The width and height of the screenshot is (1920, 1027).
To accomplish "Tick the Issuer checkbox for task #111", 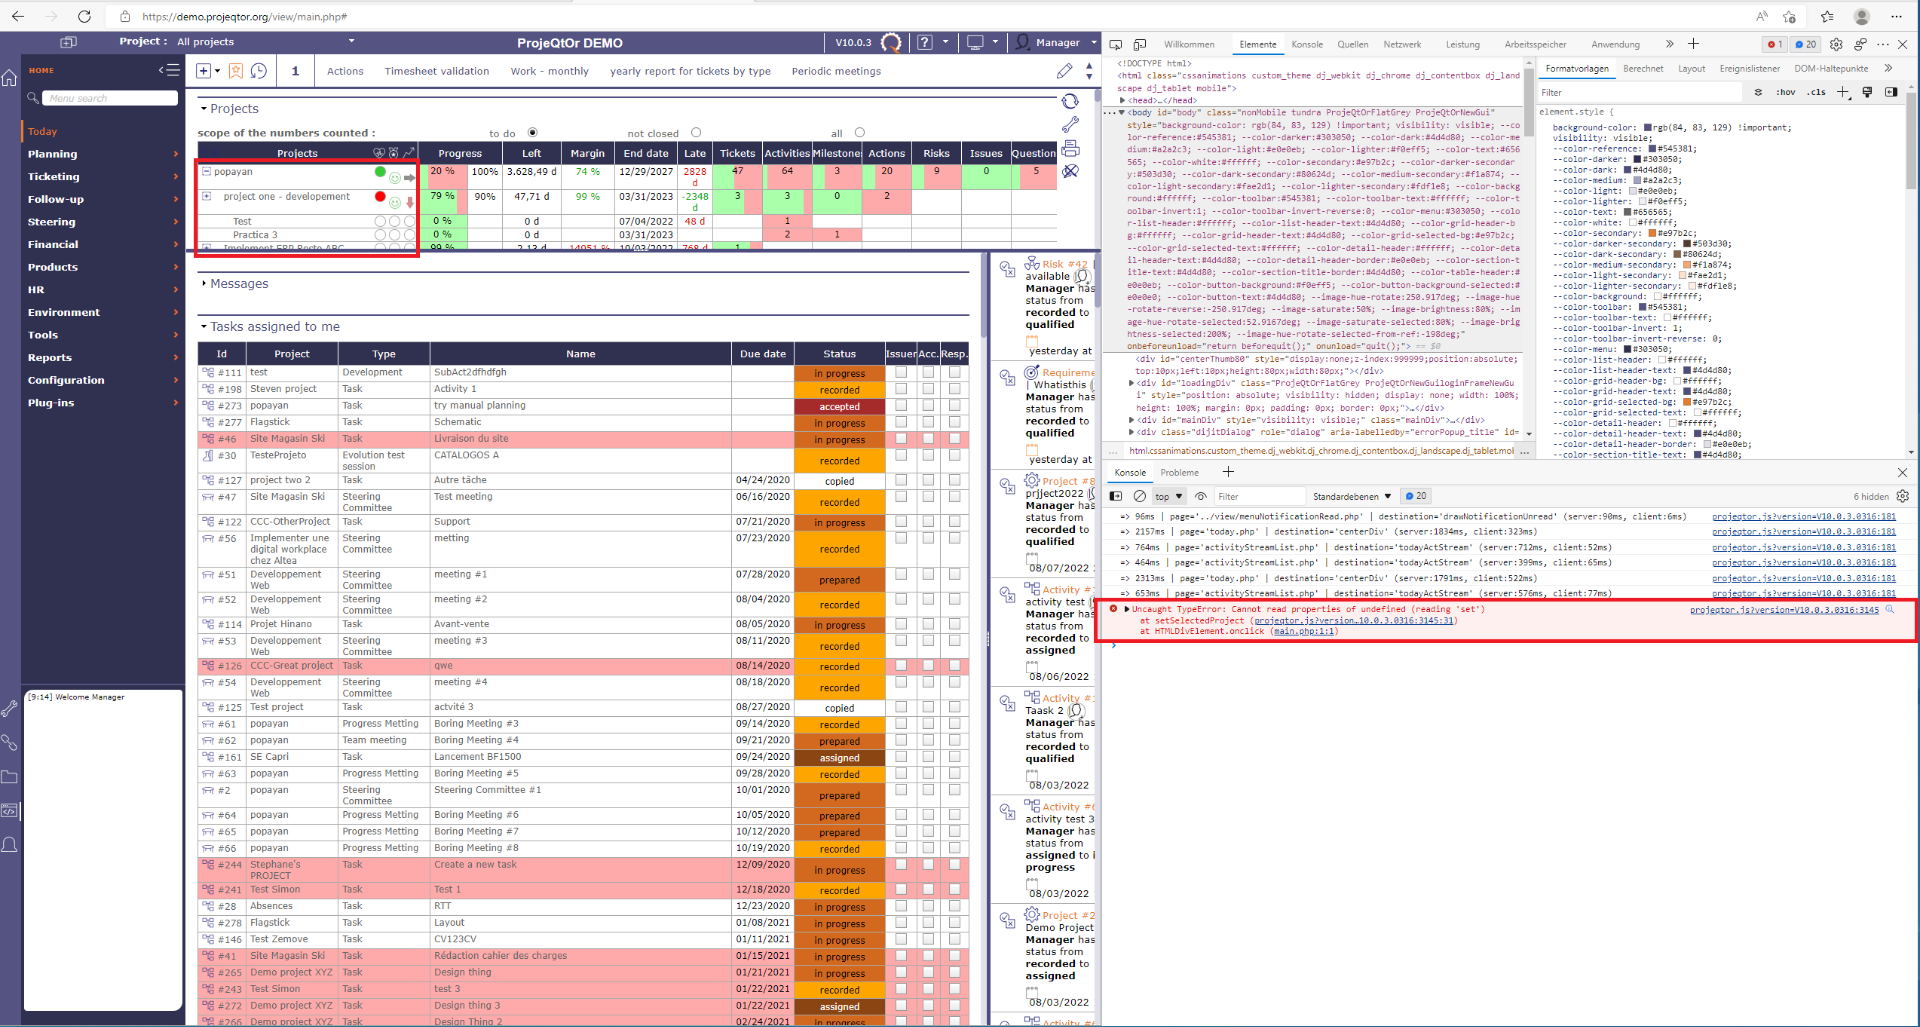I will pyautogui.click(x=901, y=373).
